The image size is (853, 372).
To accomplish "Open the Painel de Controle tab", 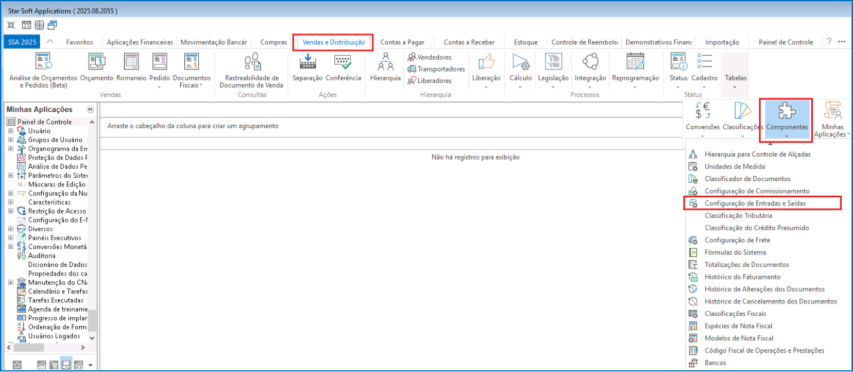I will (786, 42).
